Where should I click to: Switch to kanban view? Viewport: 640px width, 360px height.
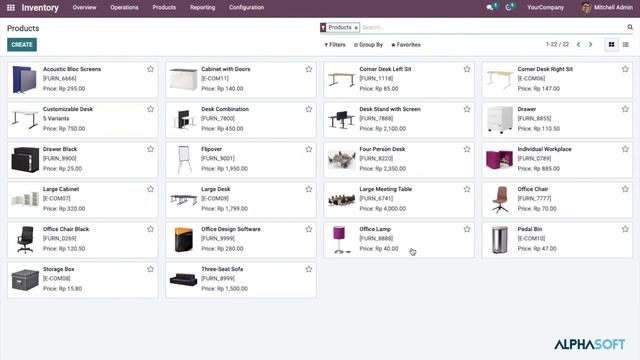pyautogui.click(x=611, y=44)
